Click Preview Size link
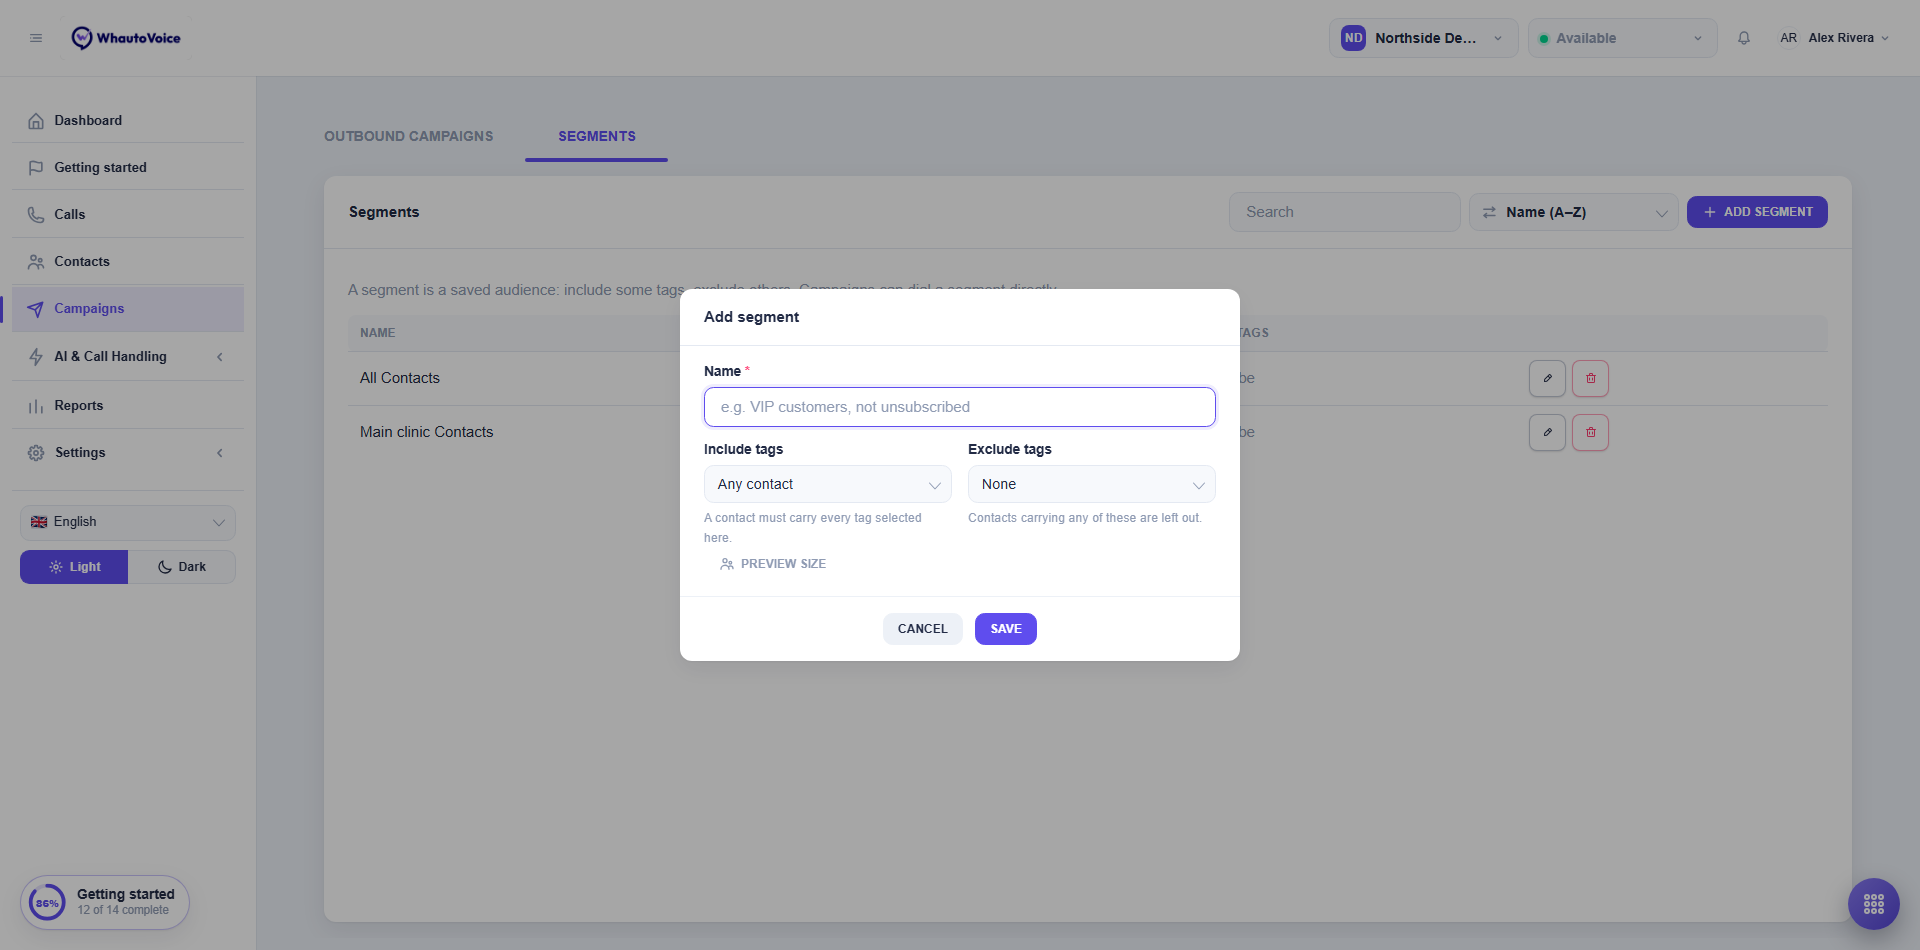Image resolution: width=1920 pixels, height=950 pixels. [773, 564]
